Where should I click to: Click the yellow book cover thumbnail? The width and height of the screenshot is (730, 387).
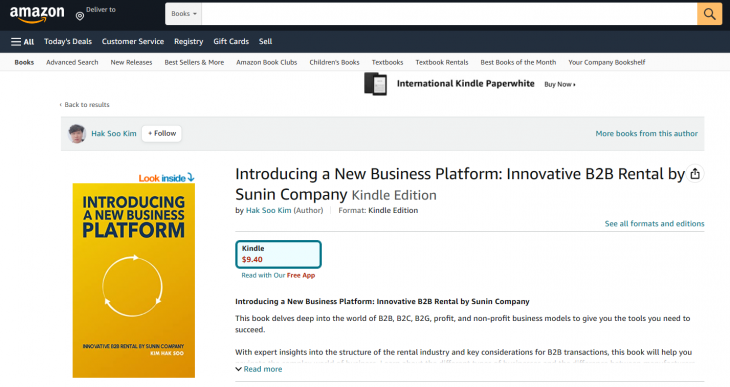click(134, 280)
